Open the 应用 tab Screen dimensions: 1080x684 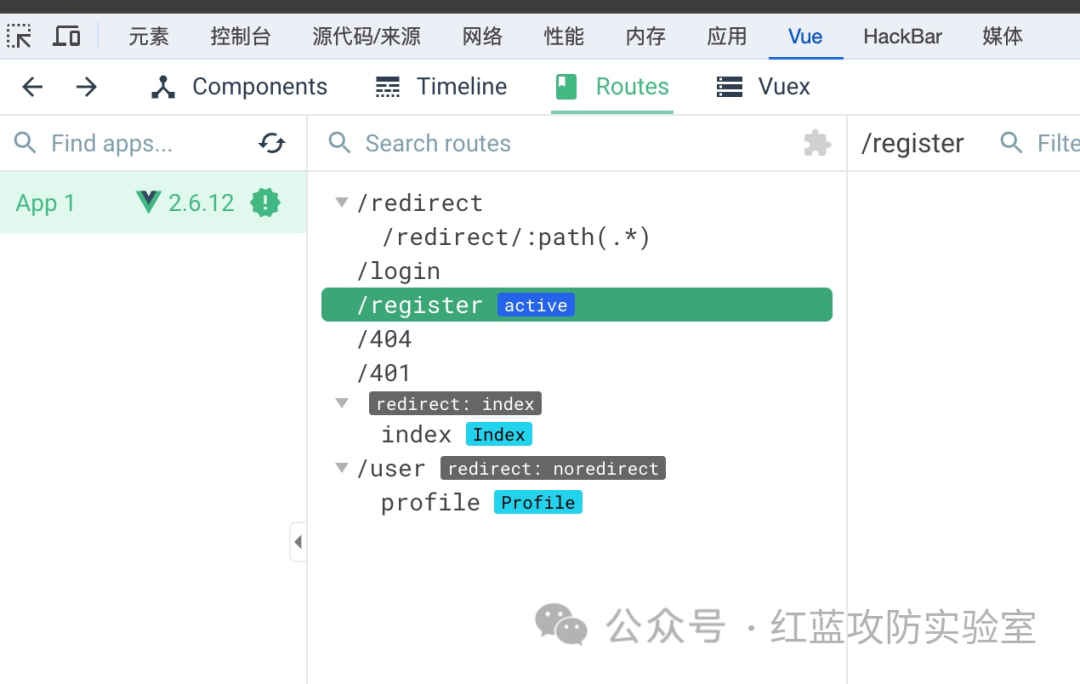click(727, 36)
